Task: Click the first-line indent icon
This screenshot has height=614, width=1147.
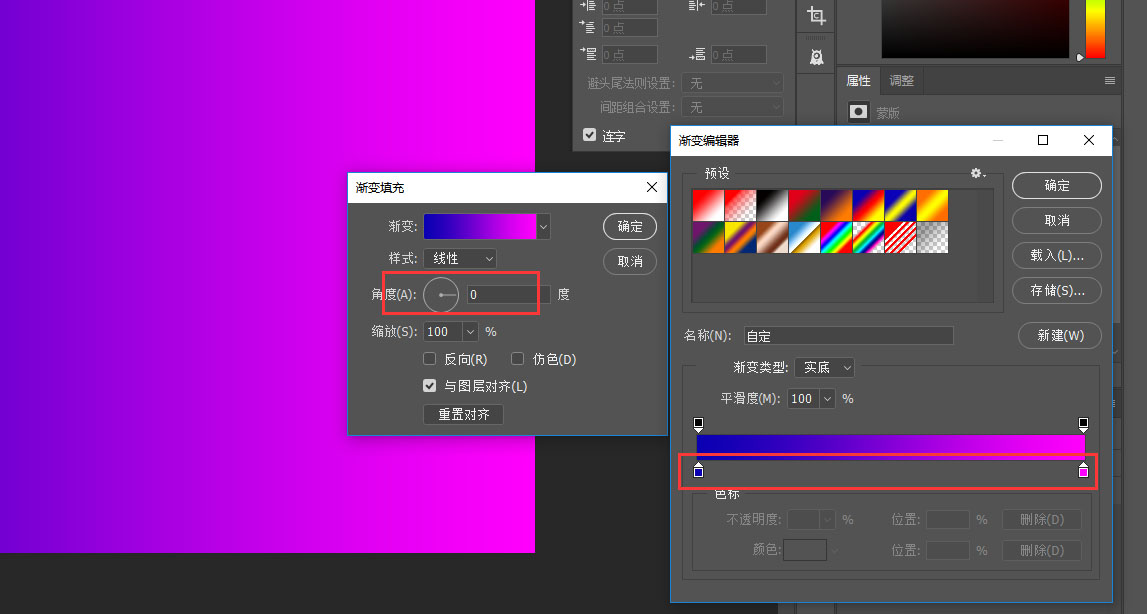Action: click(x=588, y=27)
